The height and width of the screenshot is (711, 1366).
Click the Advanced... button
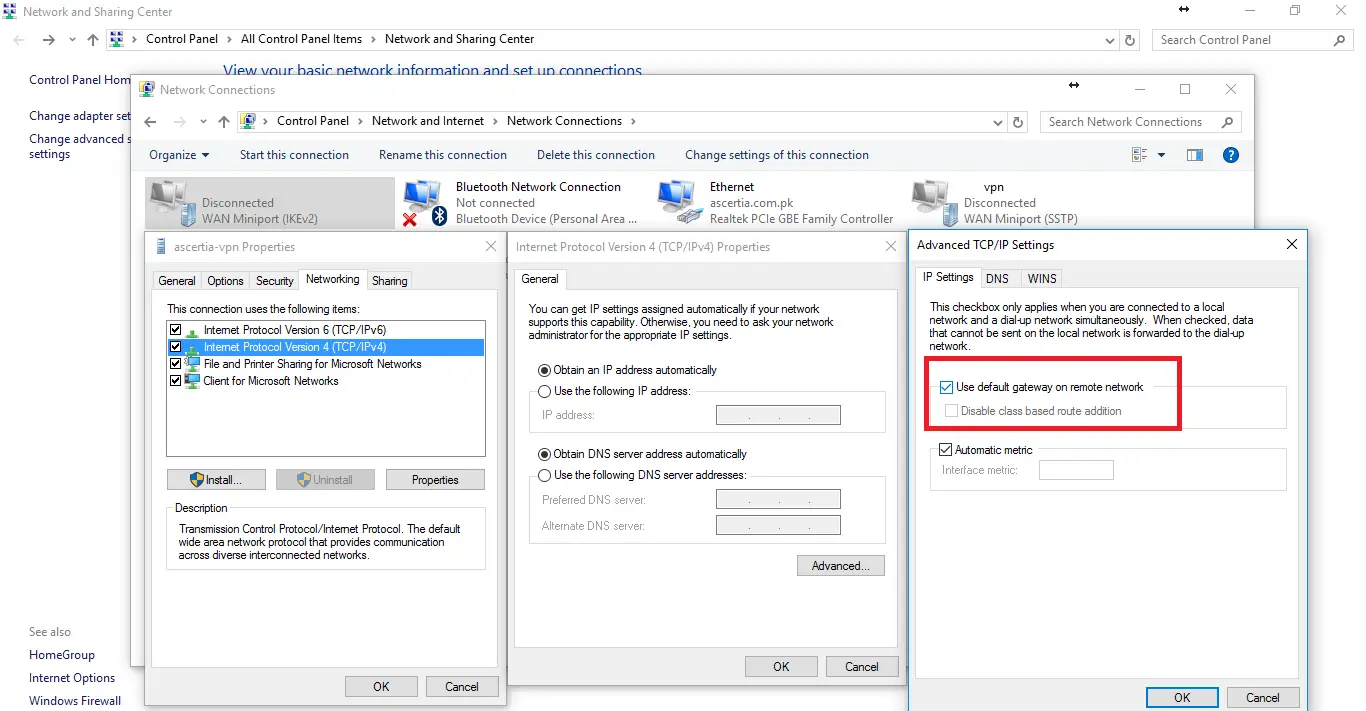click(x=841, y=566)
